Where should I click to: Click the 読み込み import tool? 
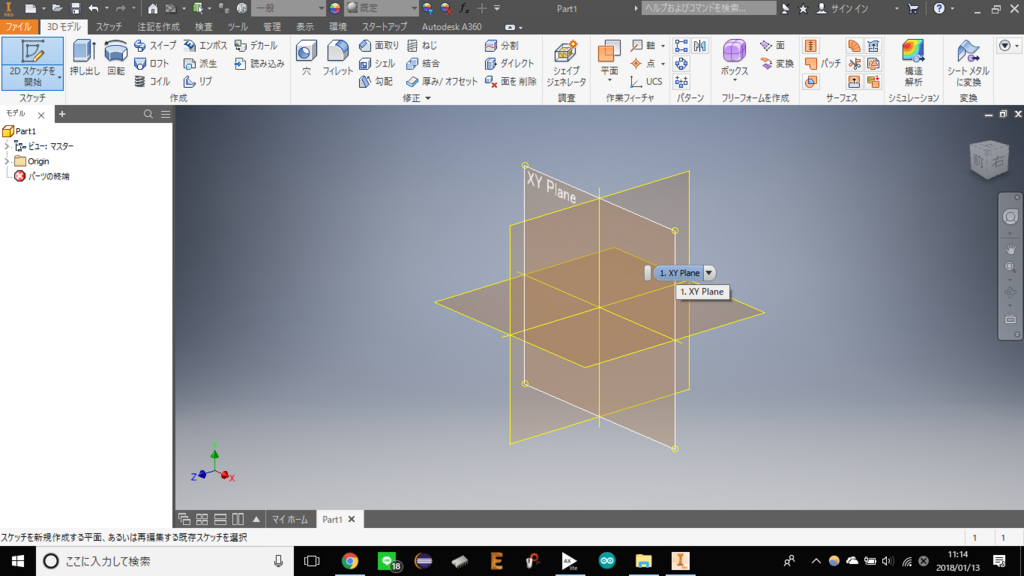coord(259,63)
